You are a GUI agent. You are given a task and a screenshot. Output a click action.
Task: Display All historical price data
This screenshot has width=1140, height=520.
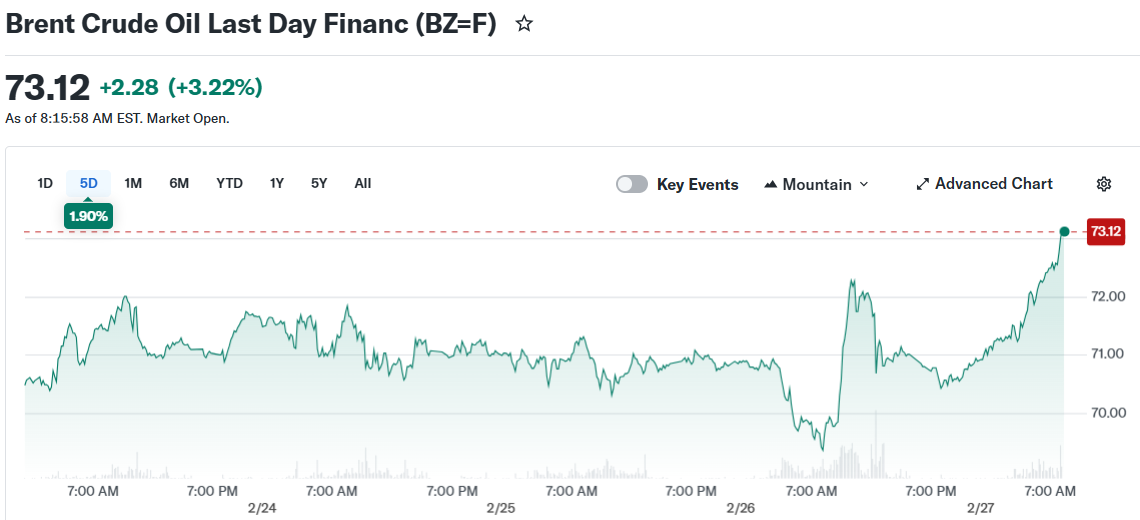(x=363, y=183)
